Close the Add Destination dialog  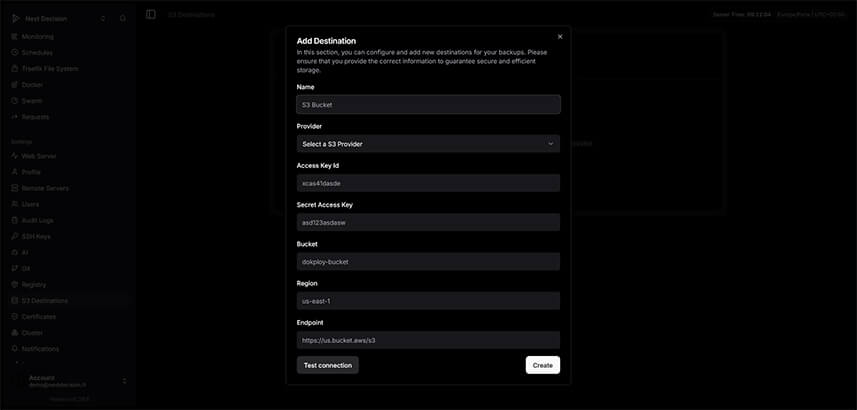click(560, 37)
